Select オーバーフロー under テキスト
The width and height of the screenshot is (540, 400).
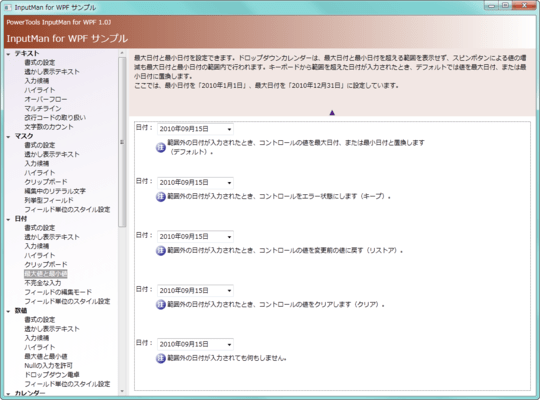[45, 99]
